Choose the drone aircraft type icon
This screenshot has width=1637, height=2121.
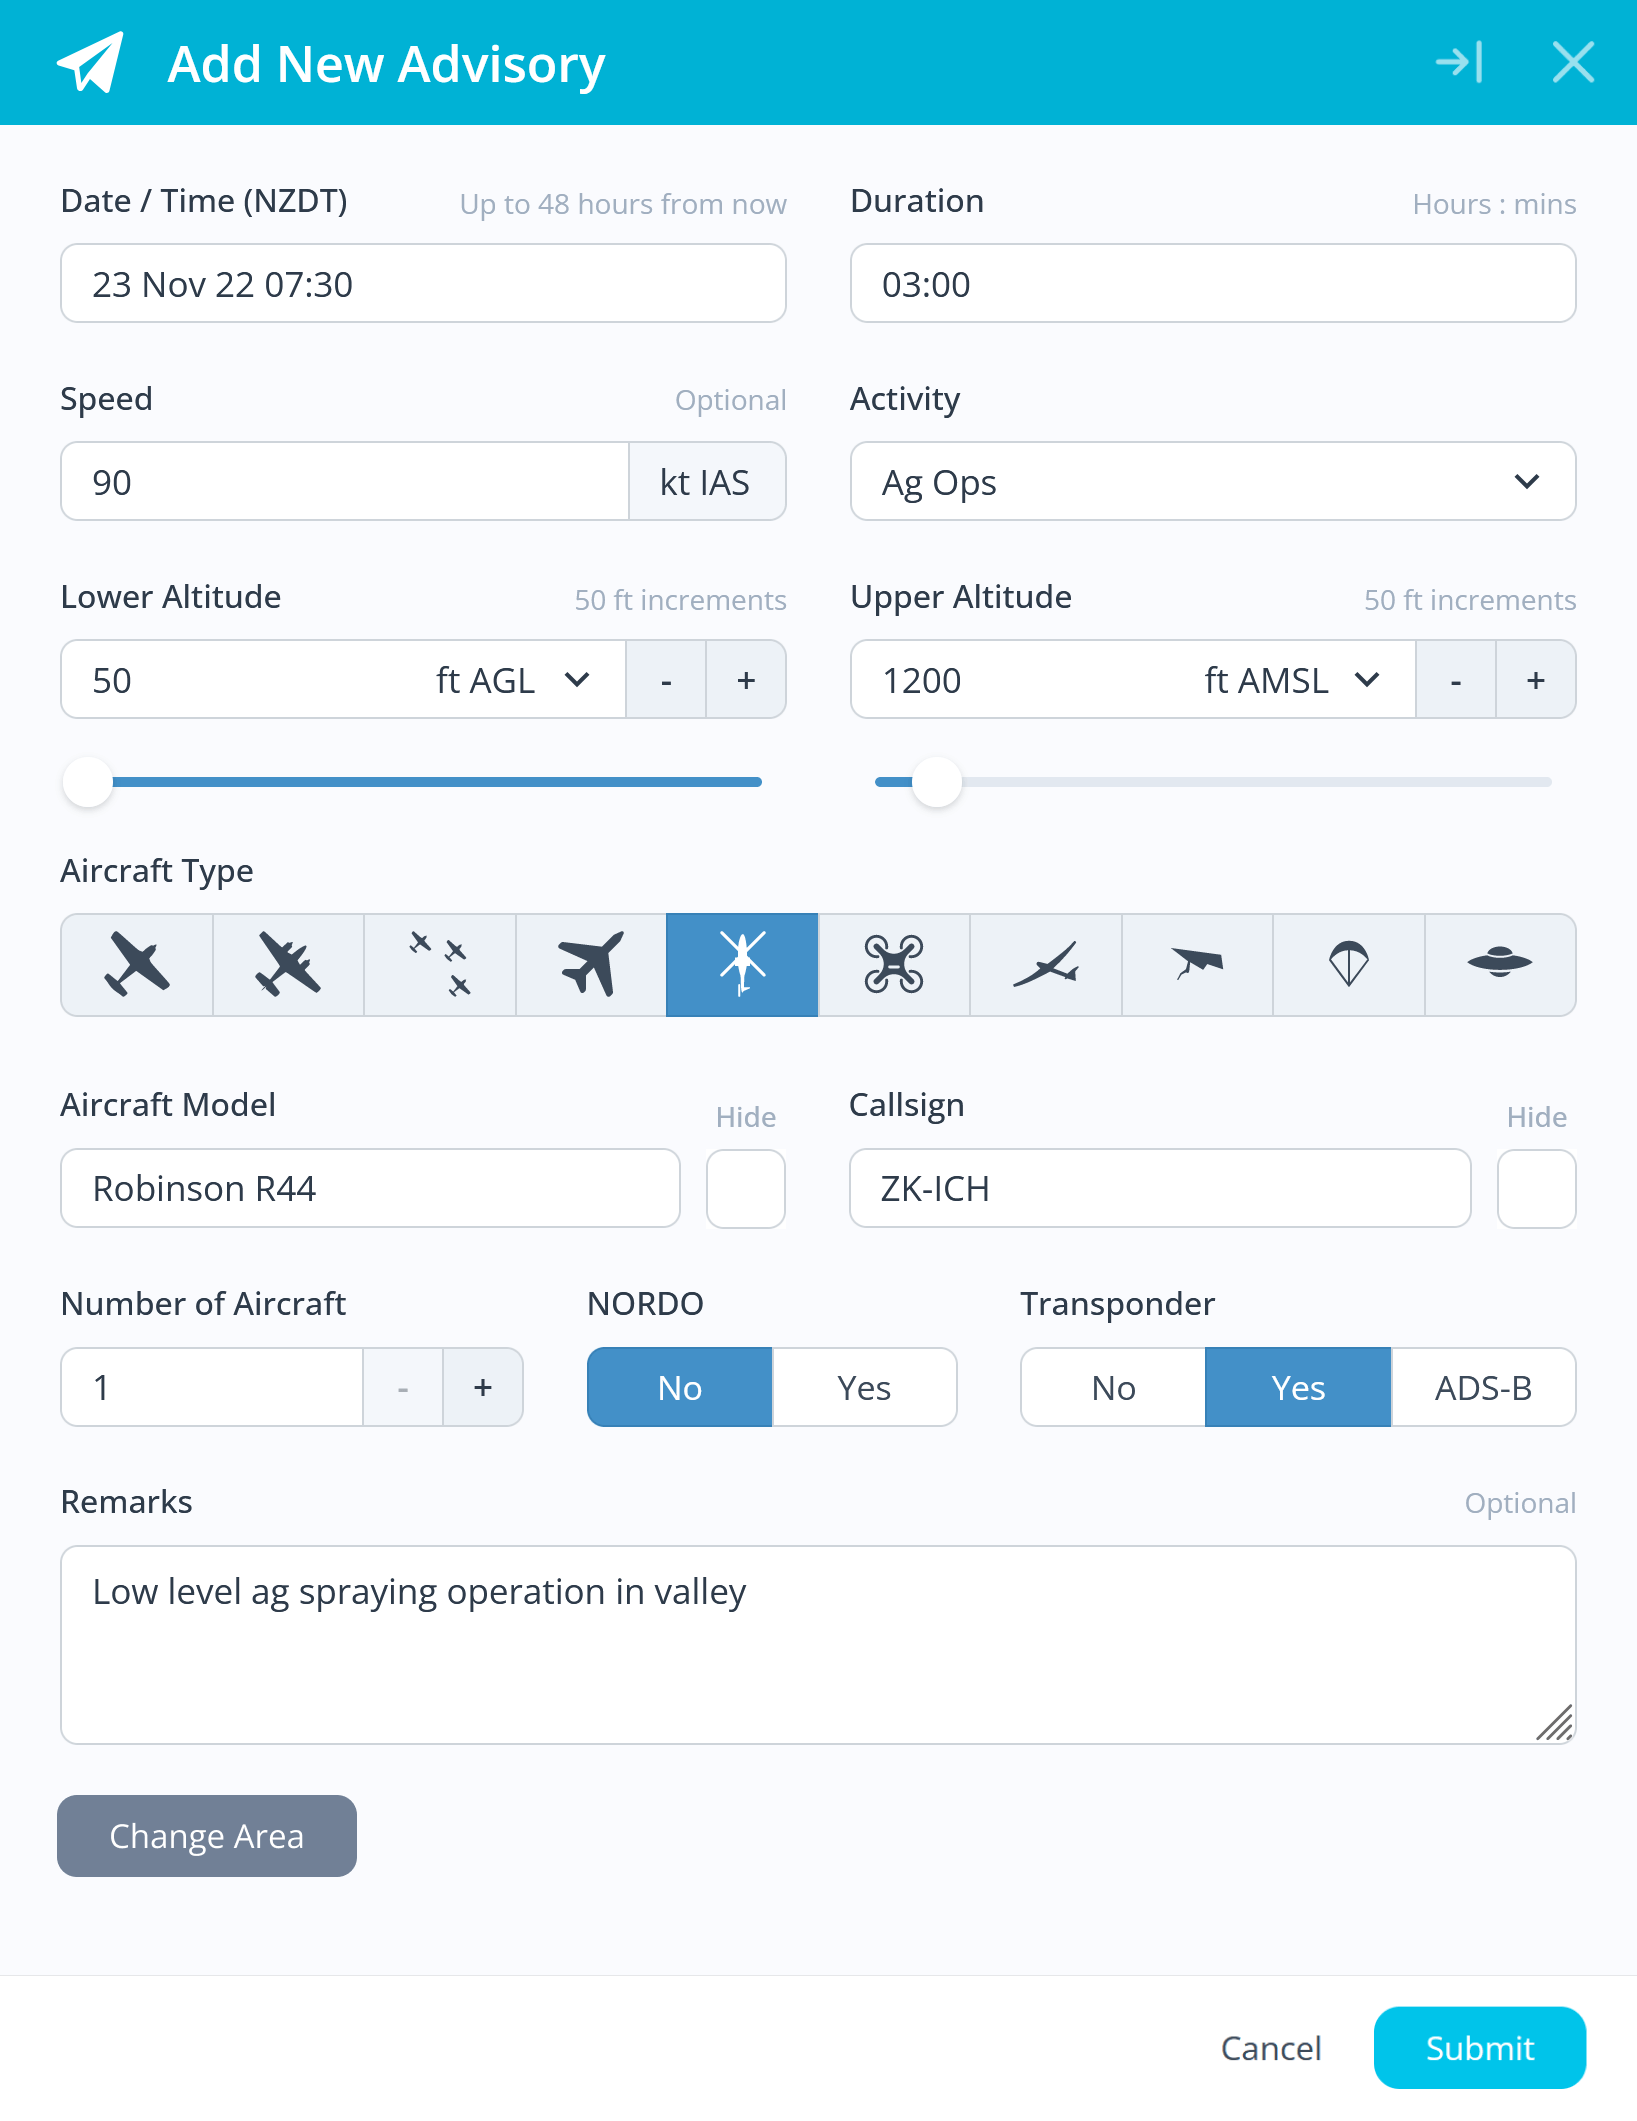(x=894, y=964)
